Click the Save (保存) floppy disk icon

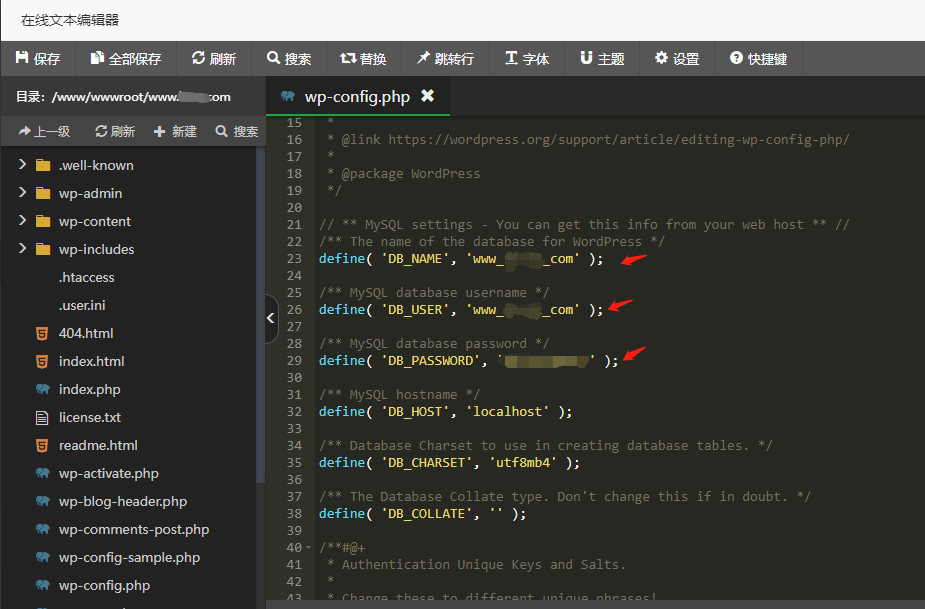coord(22,58)
